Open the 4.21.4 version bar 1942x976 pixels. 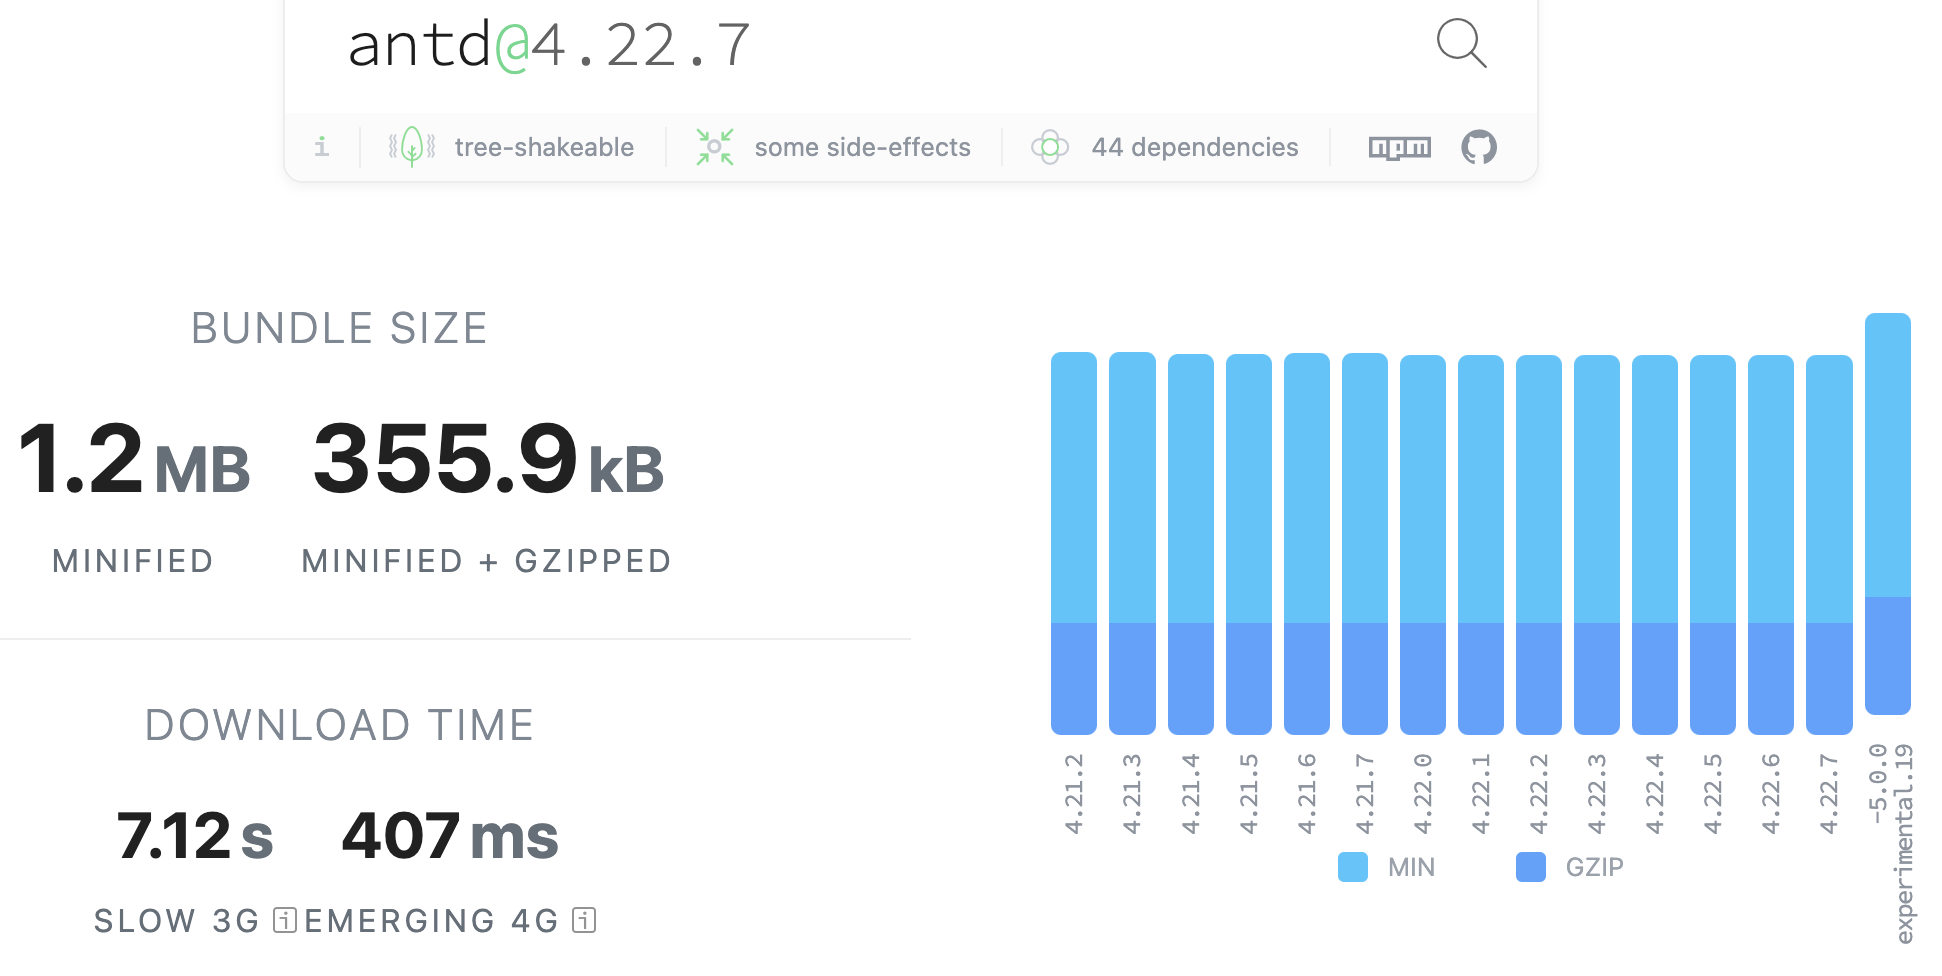(x=1191, y=544)
